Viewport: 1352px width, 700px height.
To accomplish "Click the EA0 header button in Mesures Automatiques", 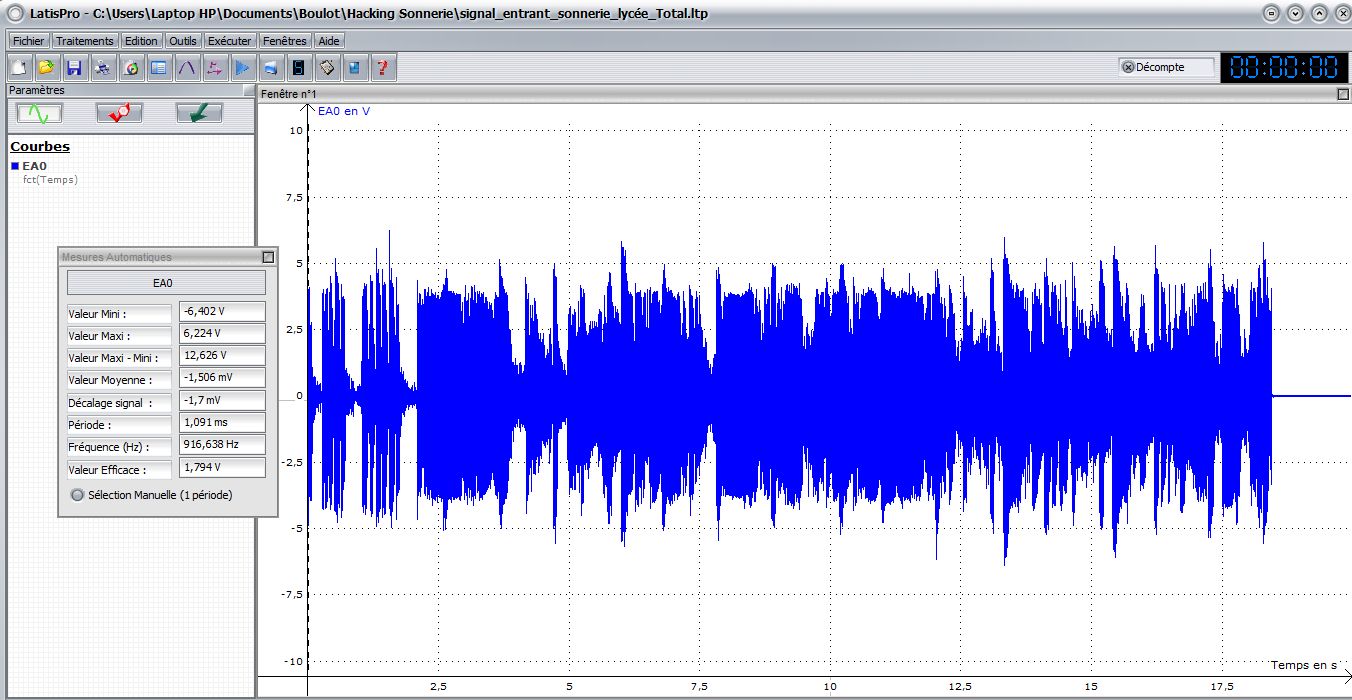I will tap(166, 283).
